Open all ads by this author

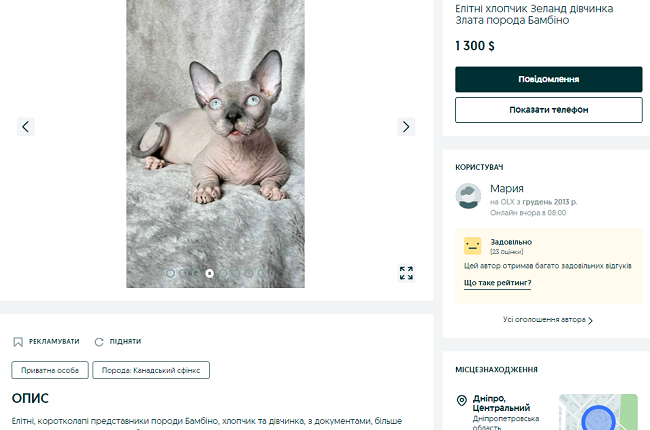point(547,320)
